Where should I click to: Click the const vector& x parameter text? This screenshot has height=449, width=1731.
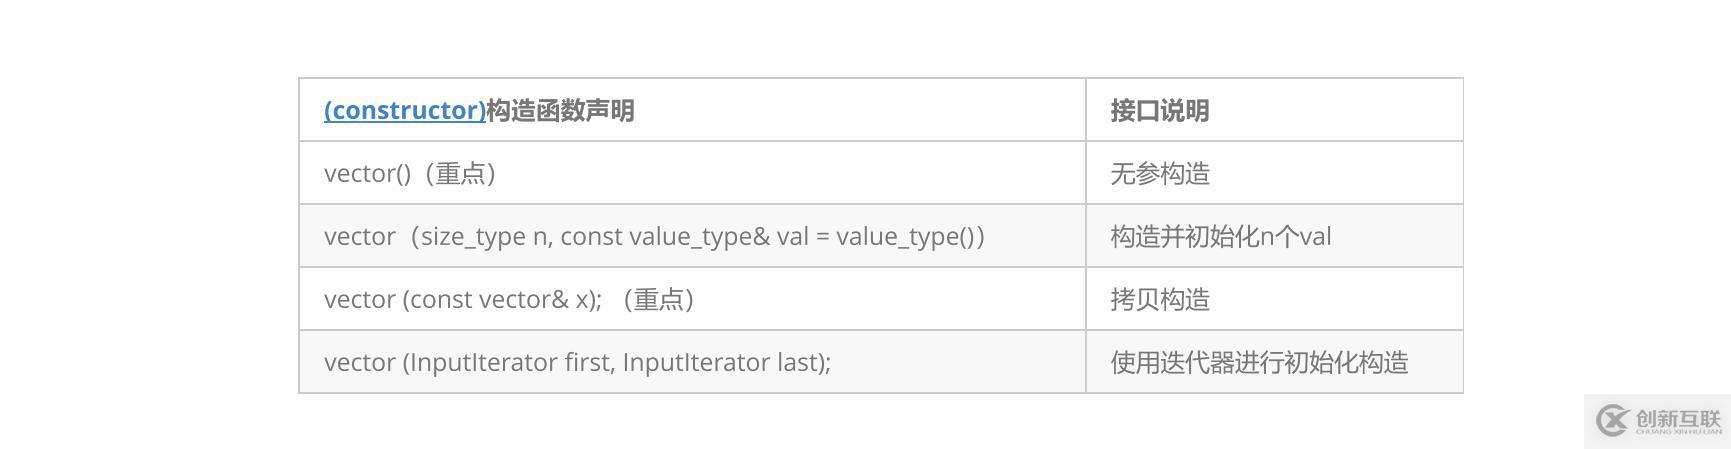click(x=499, y=299)
